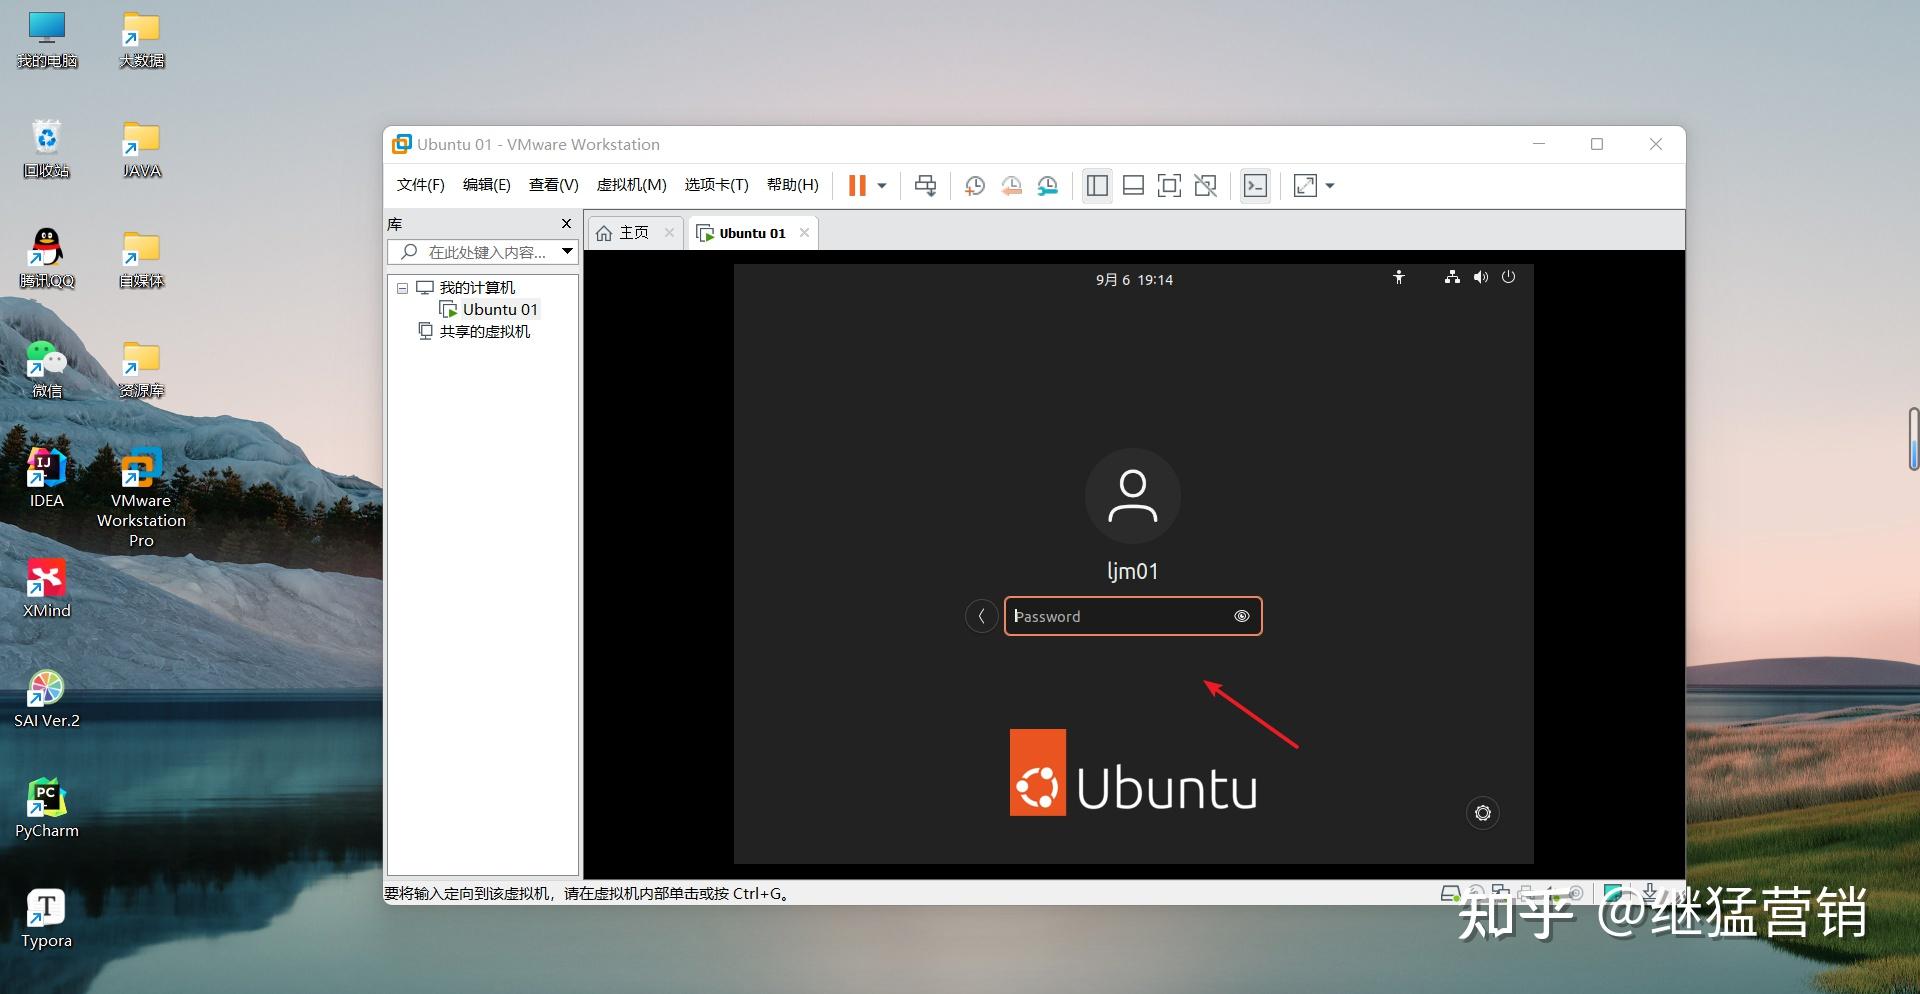This screenshot has height=994, width=1920.
Task: Close the Ubuntu 01 tab
Action: click(x=804, y=233)
